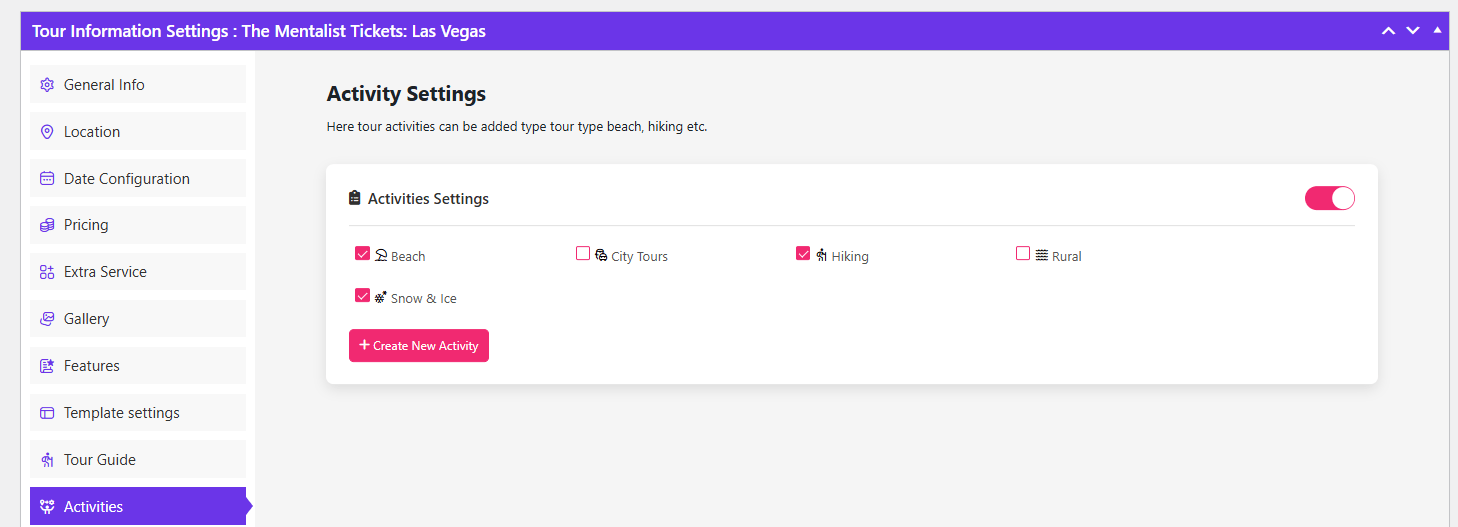
Task: Click the Tour Guide hiker icon
Action: tap(46, 460)
